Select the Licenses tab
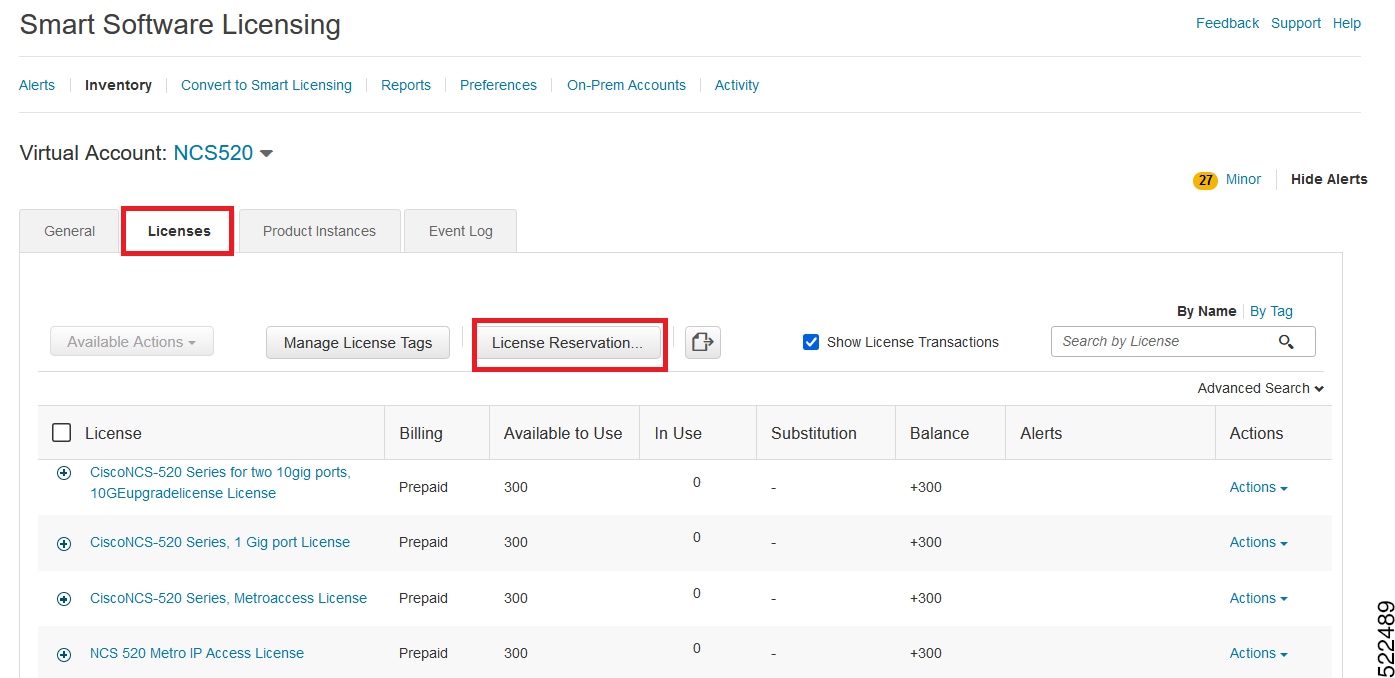 [179, 231]
